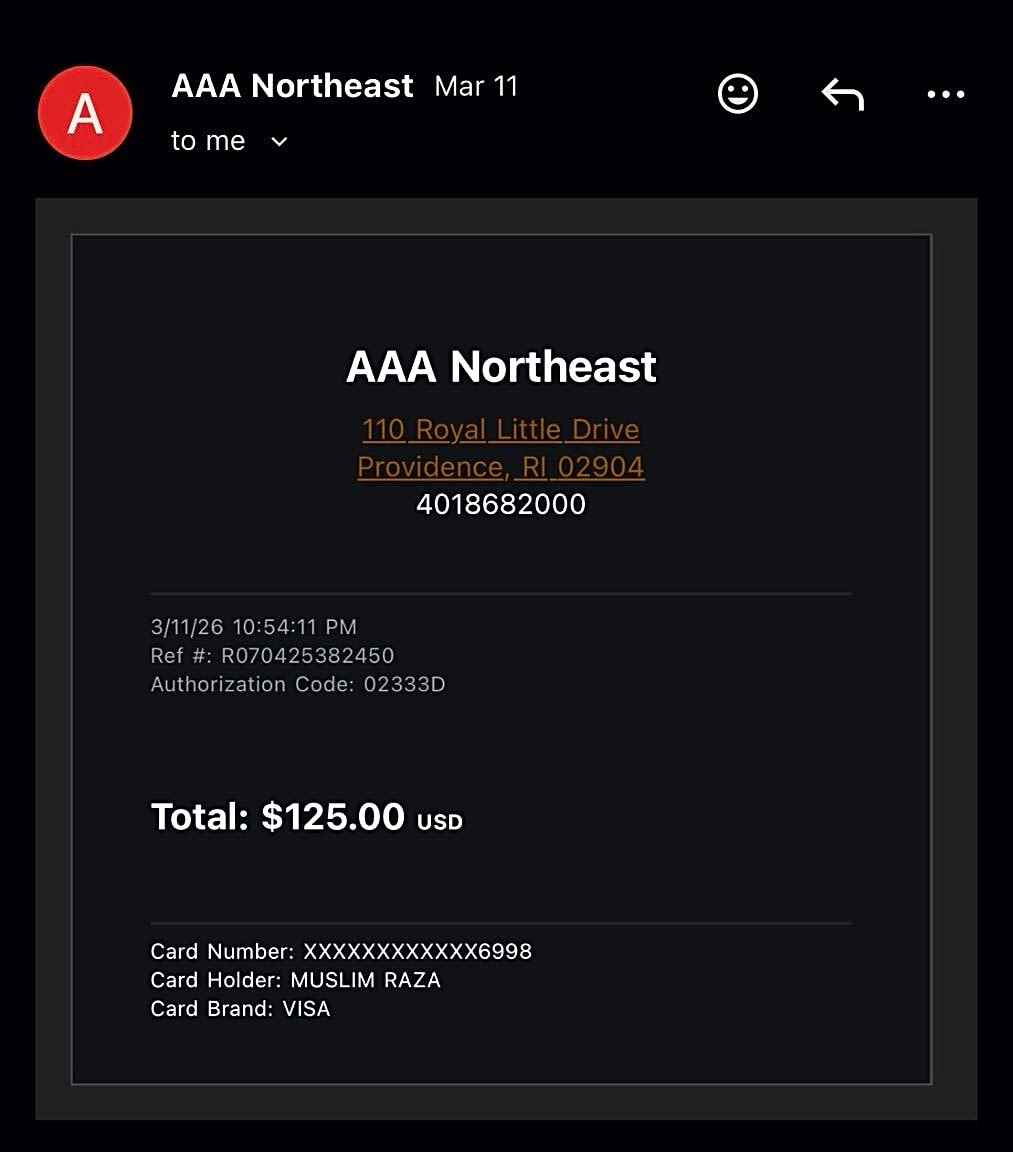Follow the Providence, RI 02904 address link
The image size is (1013, 1152).
(500, 467)
